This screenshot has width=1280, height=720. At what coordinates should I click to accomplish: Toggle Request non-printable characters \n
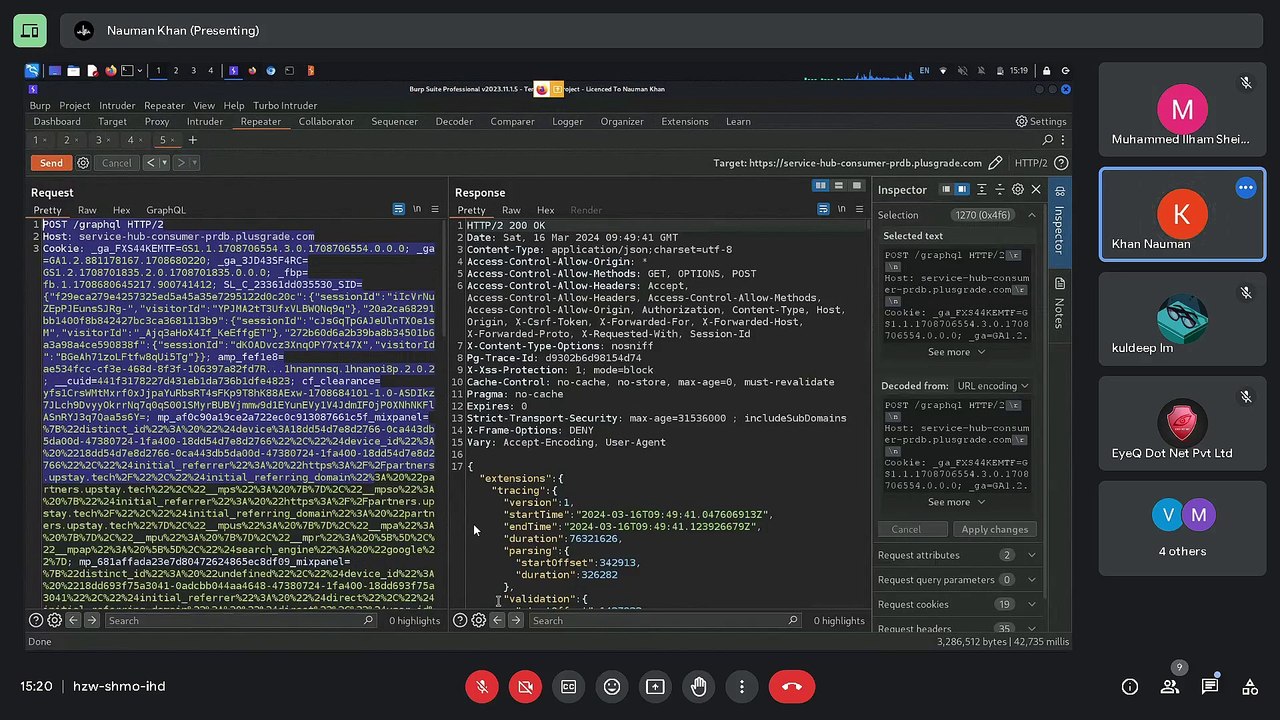(417, 209)
